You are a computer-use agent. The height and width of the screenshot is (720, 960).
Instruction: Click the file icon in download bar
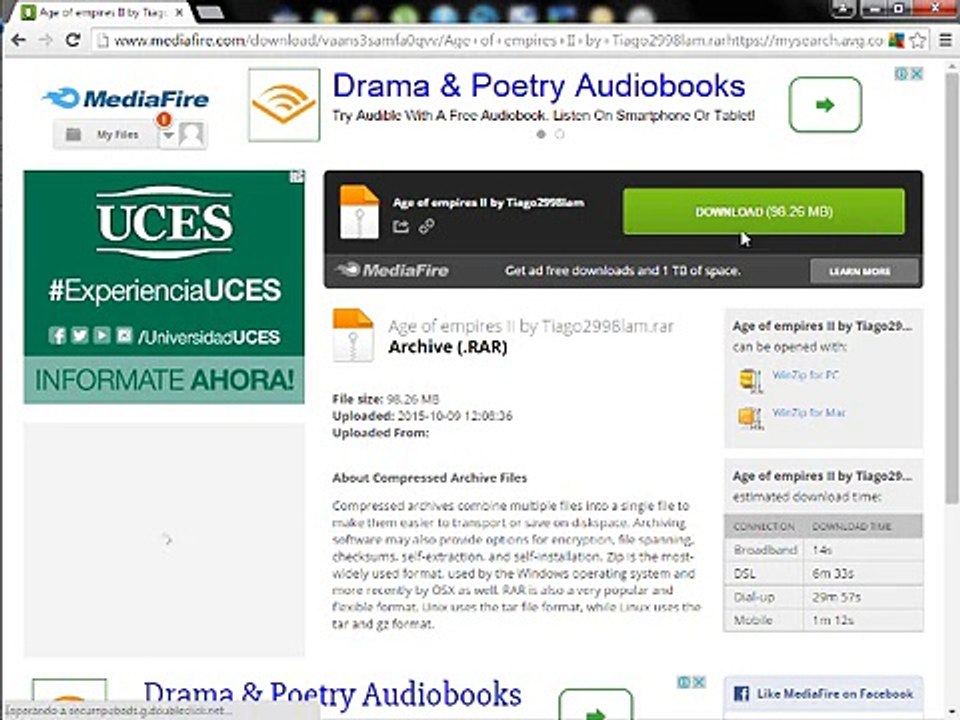pyautogui.click(x=359, y=212)
